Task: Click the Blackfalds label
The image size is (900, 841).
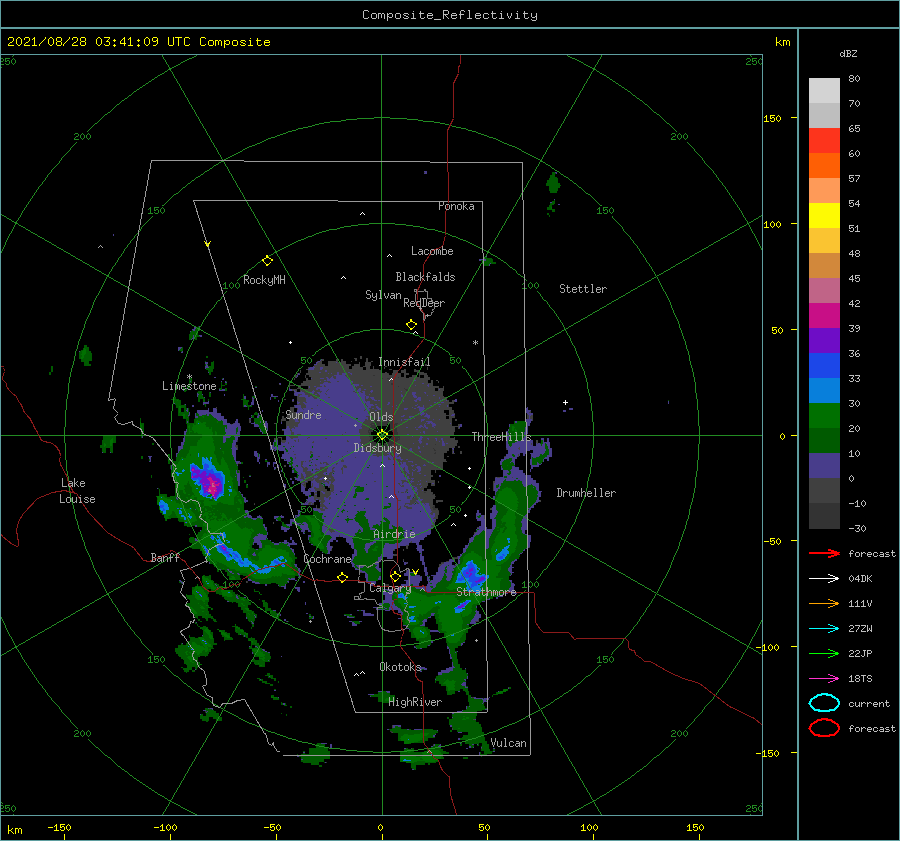Action: (425, 277)
